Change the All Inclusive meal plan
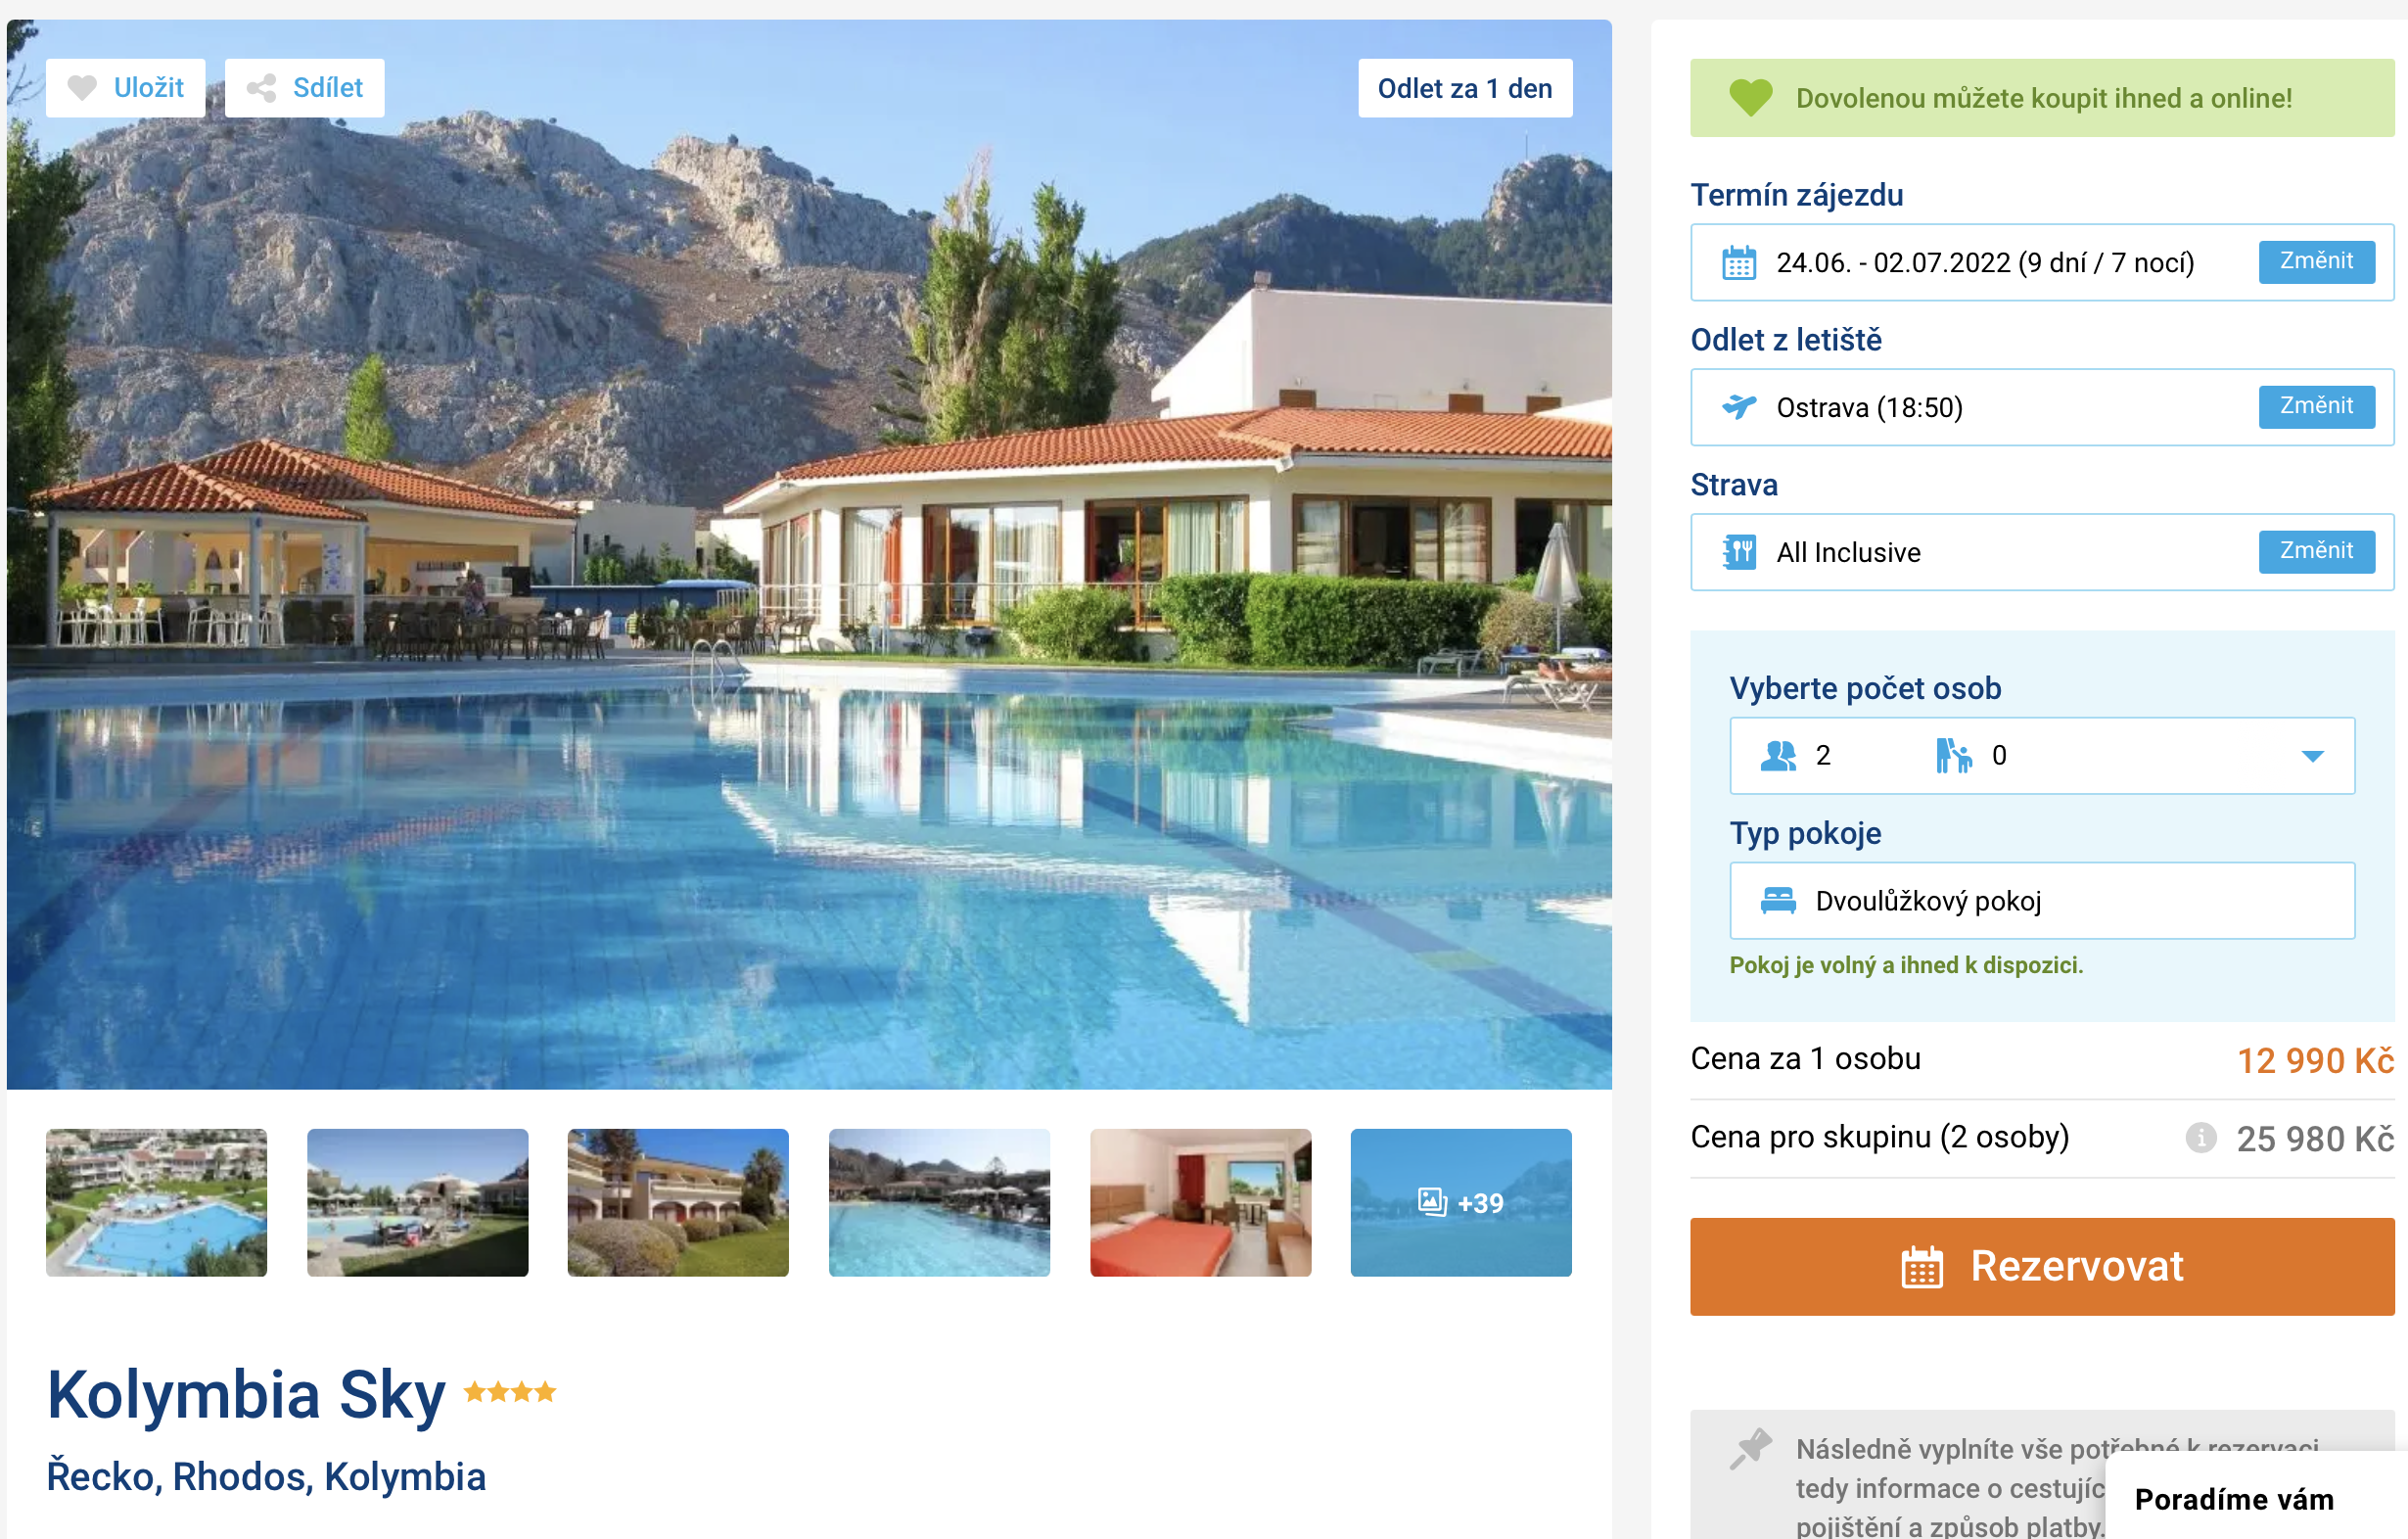The height and width of the screenshot is (1539, 2408). (2315, 552)
